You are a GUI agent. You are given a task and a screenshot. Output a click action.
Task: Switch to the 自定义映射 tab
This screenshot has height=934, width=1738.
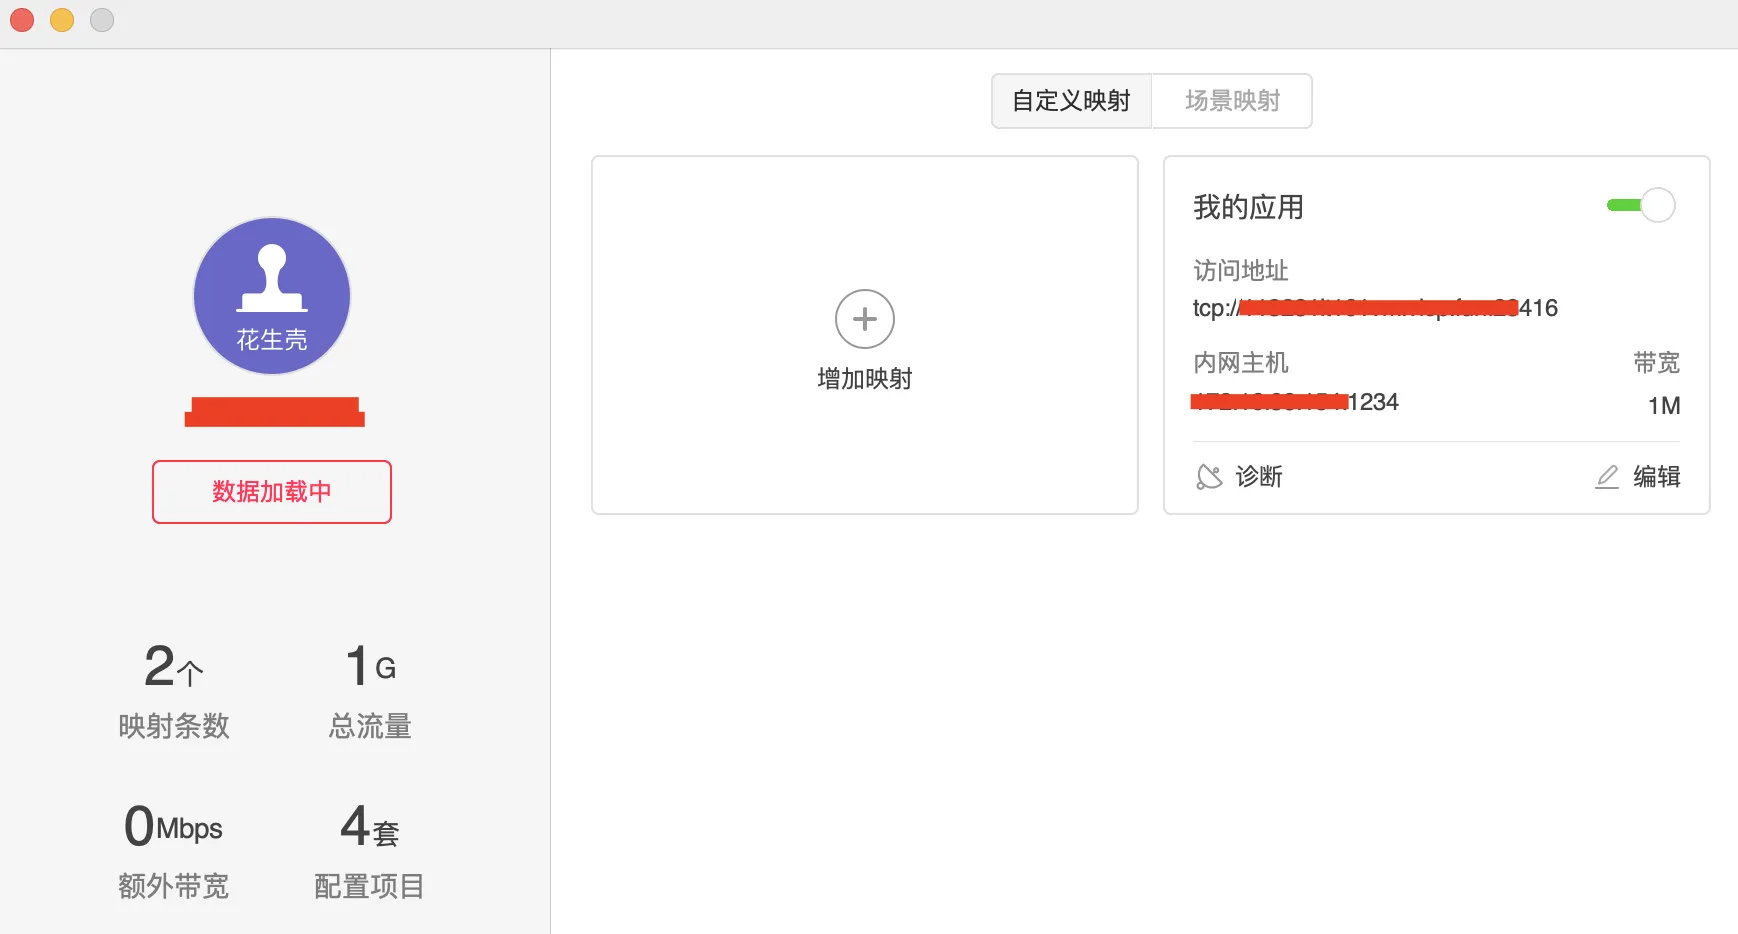[x=1071, y=101]
